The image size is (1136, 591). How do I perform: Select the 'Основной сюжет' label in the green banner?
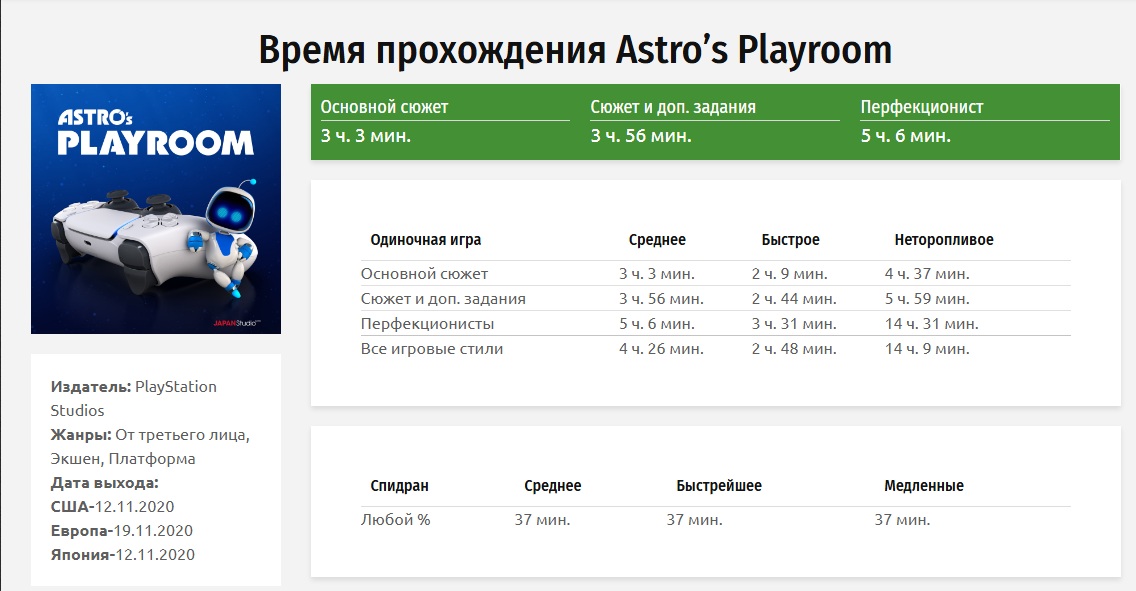(385, 107)
